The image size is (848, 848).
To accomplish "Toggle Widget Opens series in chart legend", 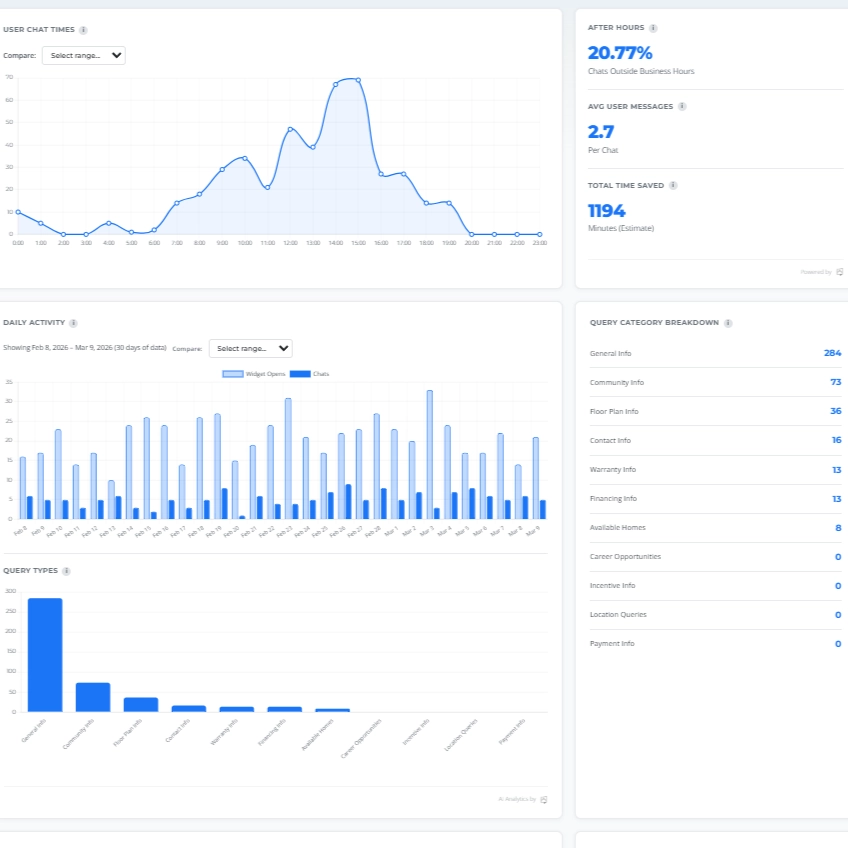I will (253, 374).
